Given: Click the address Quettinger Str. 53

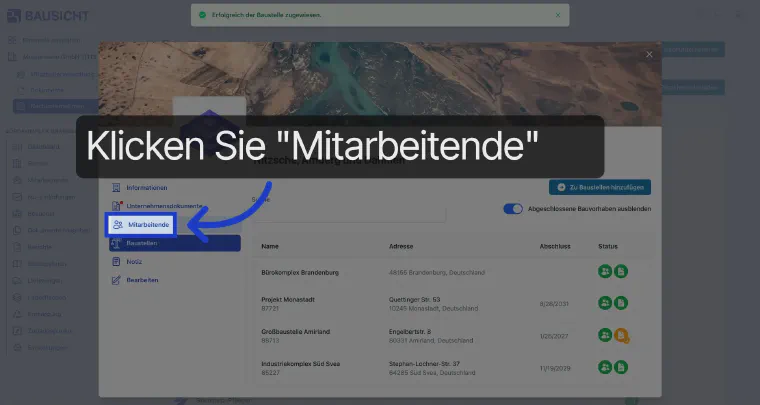Looking at the screenshot, I should click(x=414, y=299).
